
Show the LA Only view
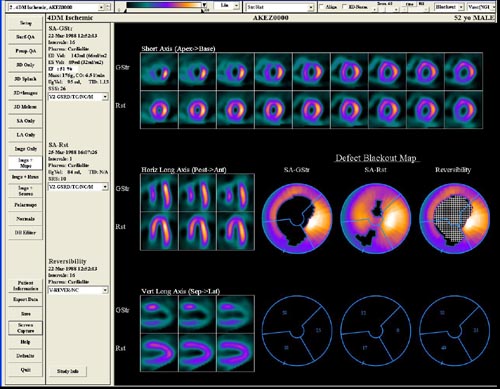point(26,135)
